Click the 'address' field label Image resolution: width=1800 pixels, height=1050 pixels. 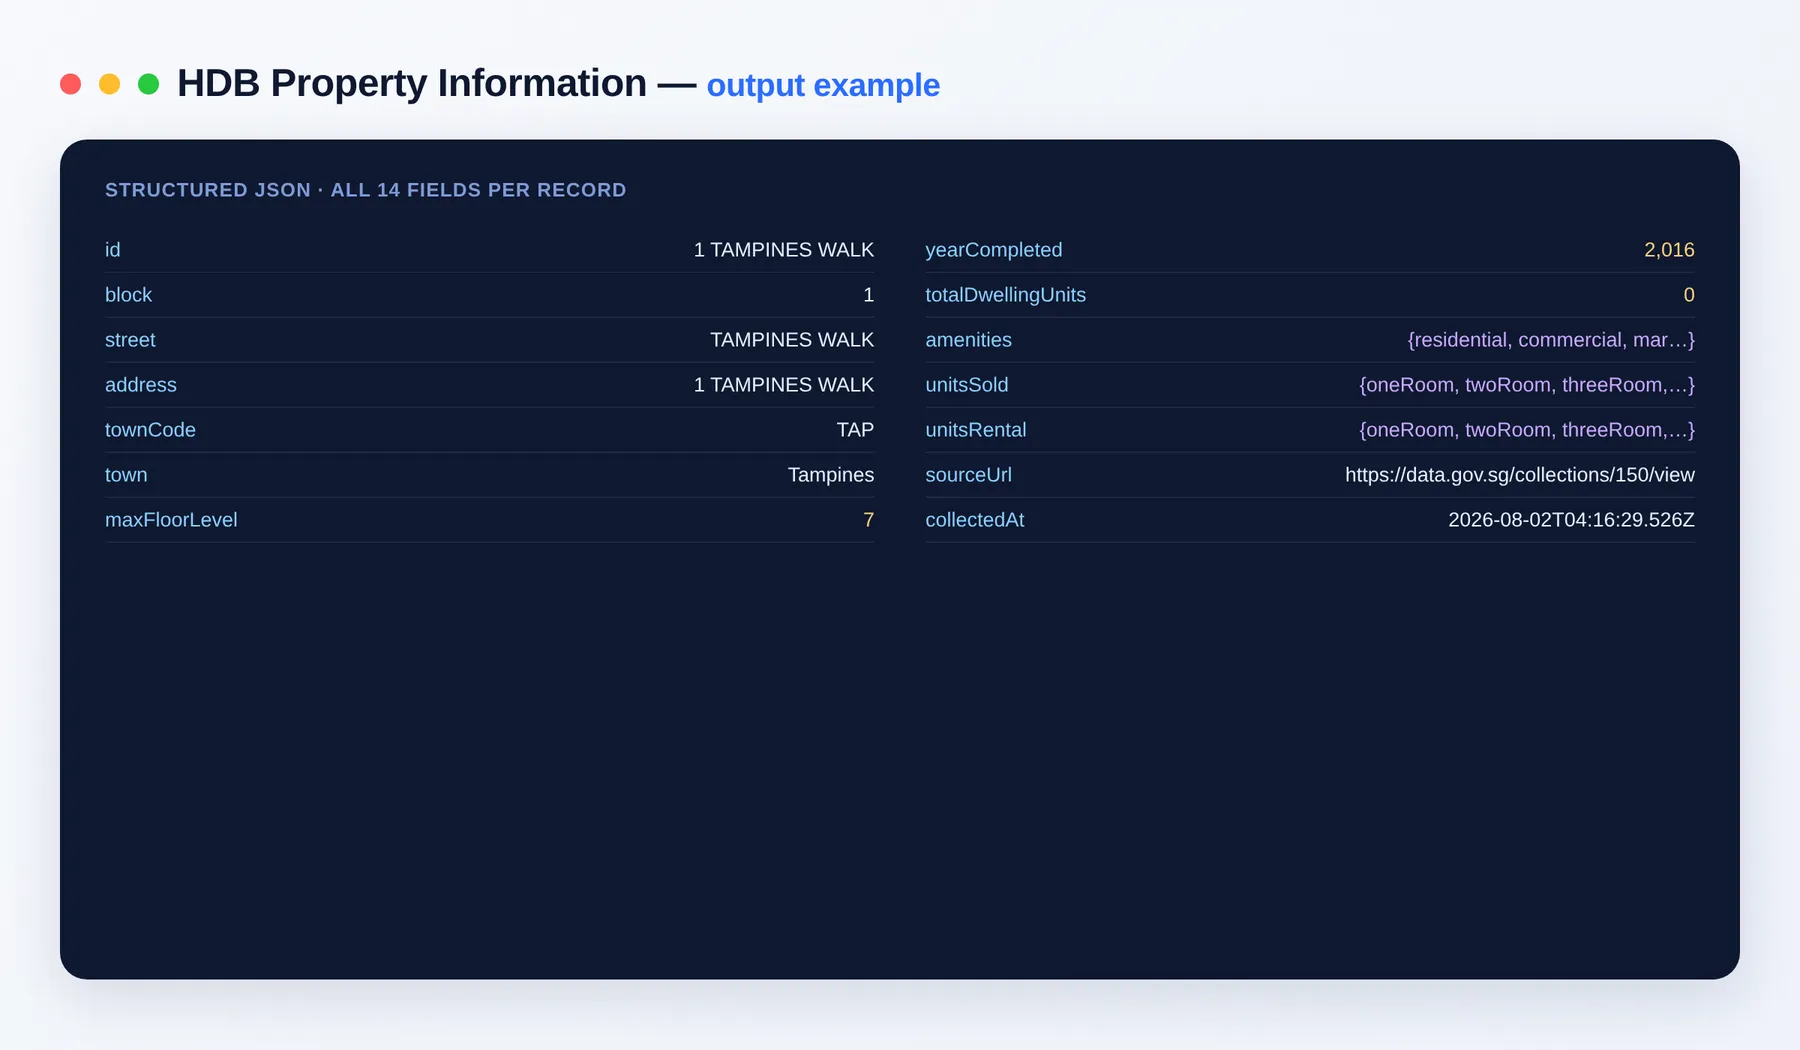(x=141, y=385)
